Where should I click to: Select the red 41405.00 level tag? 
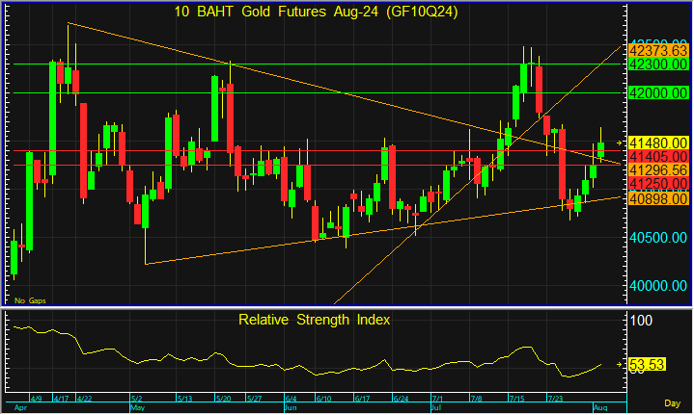tap(658, 157)
